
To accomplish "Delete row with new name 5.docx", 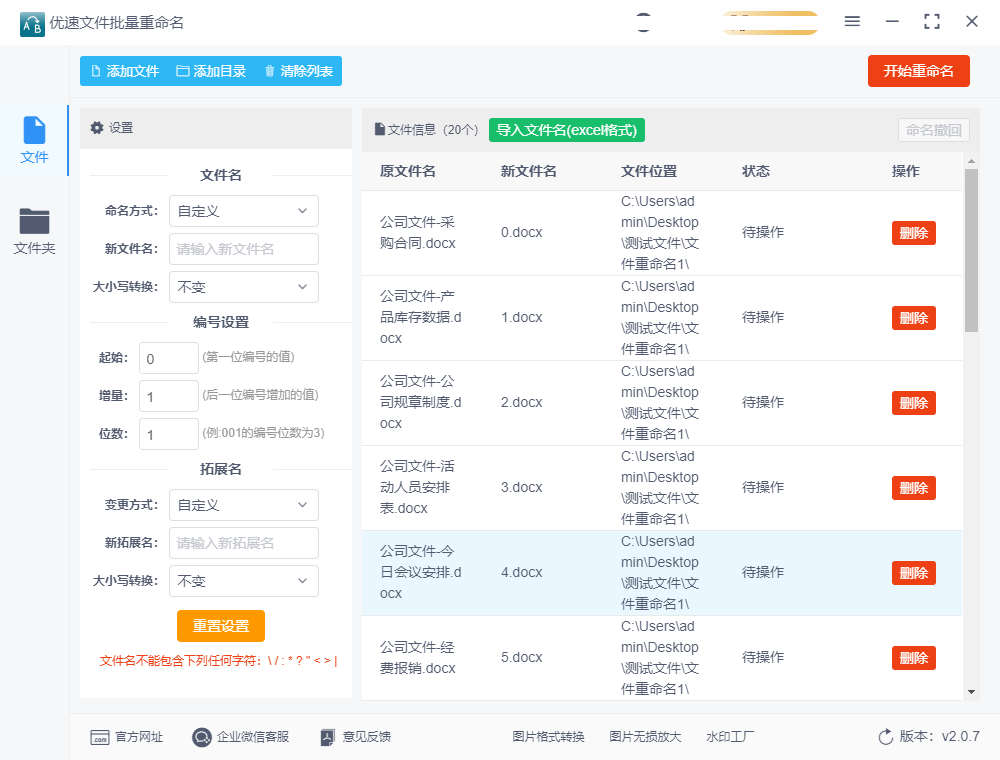I will click(913, 657).
